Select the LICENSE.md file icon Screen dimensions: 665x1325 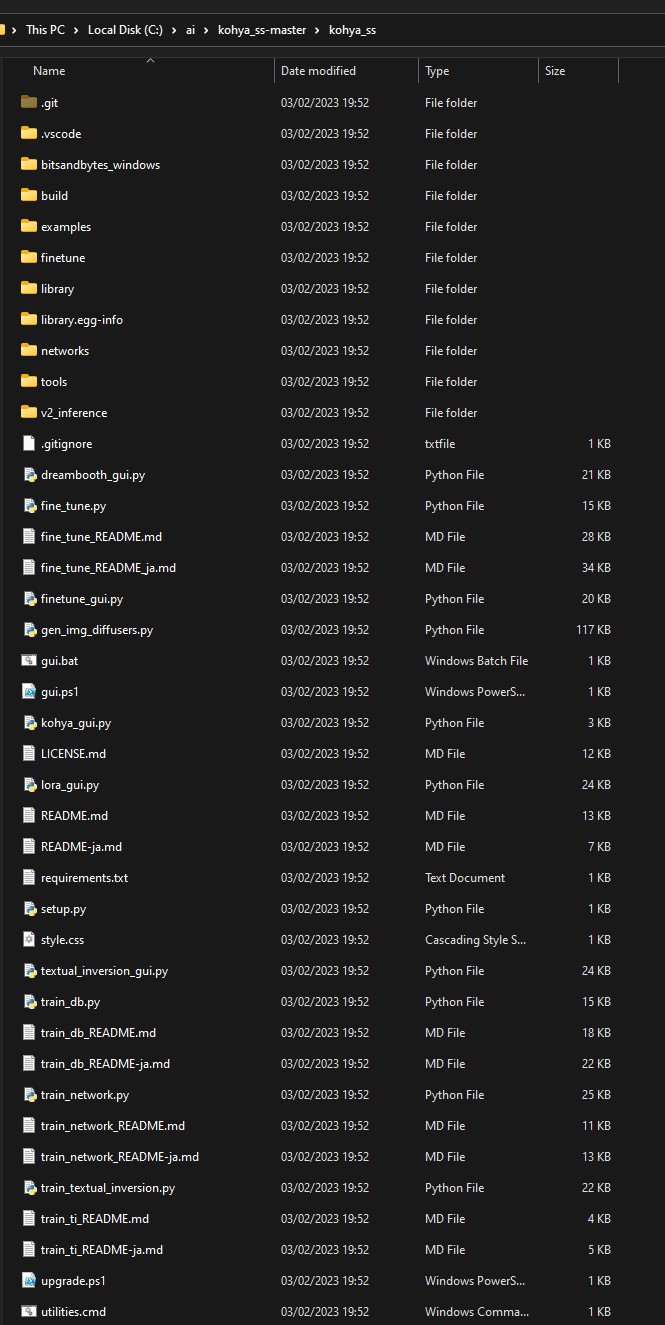[29, 753]
